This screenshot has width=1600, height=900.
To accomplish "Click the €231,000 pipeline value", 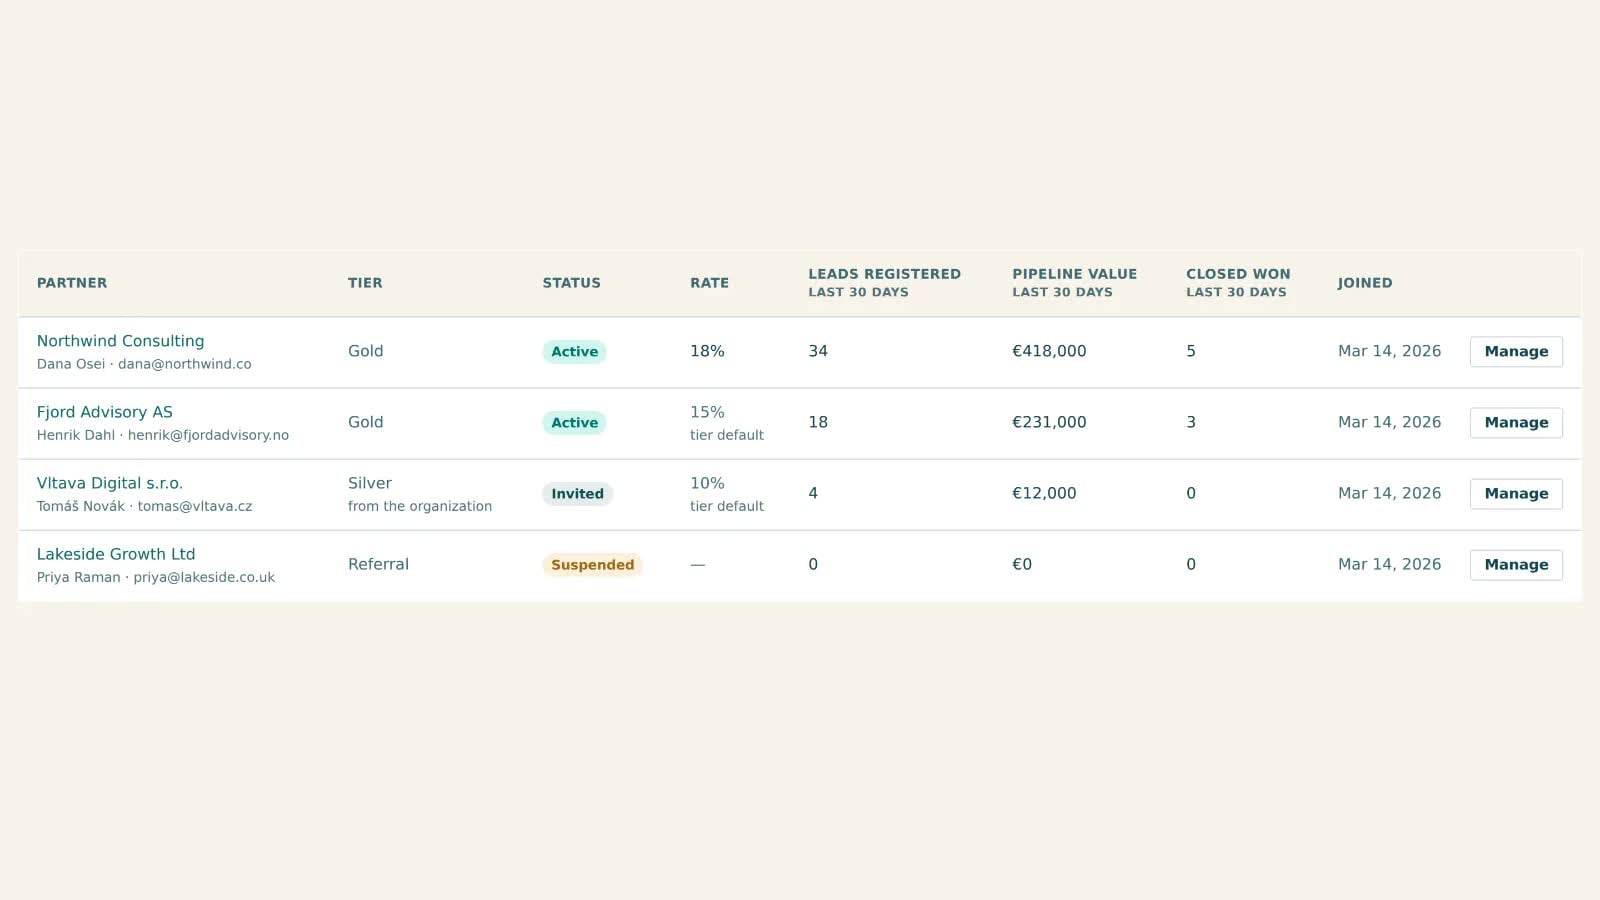I will tap(1049, 422).
